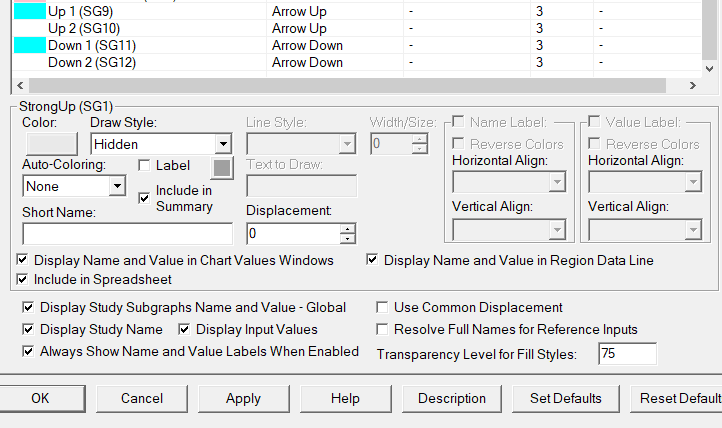Enable the Use Common Displacement checkbox
Viewport: 722px width, 428px height.
pyautogui.click(x=383, y=308)
